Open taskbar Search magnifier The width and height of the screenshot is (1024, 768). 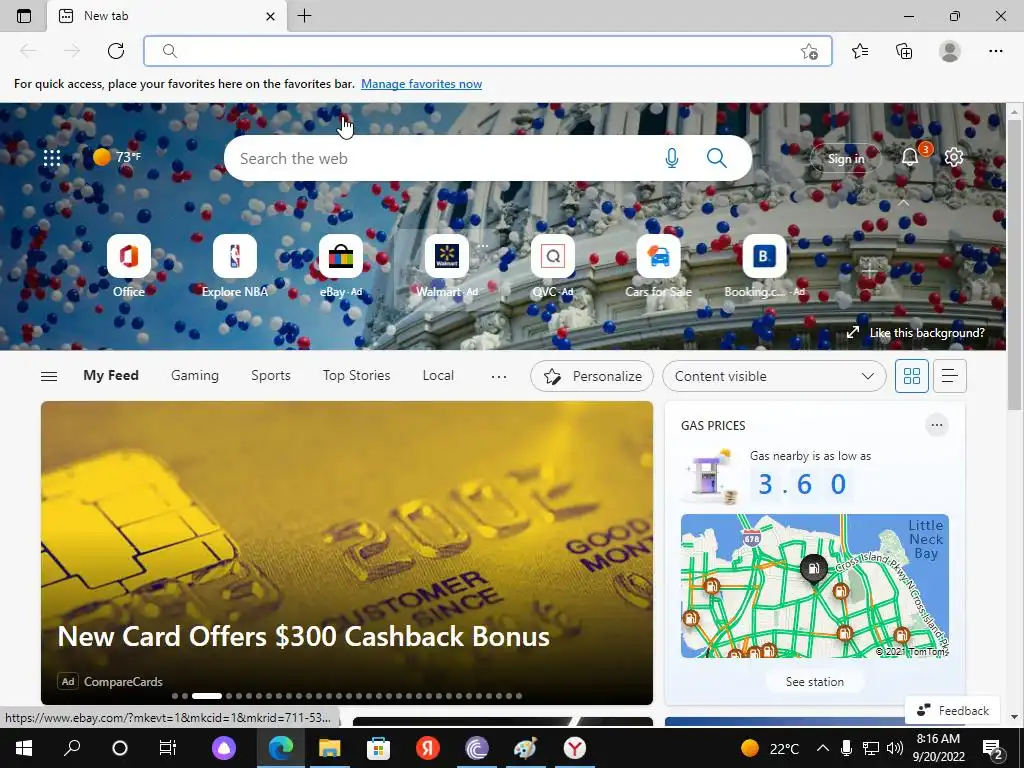(72, 748)
